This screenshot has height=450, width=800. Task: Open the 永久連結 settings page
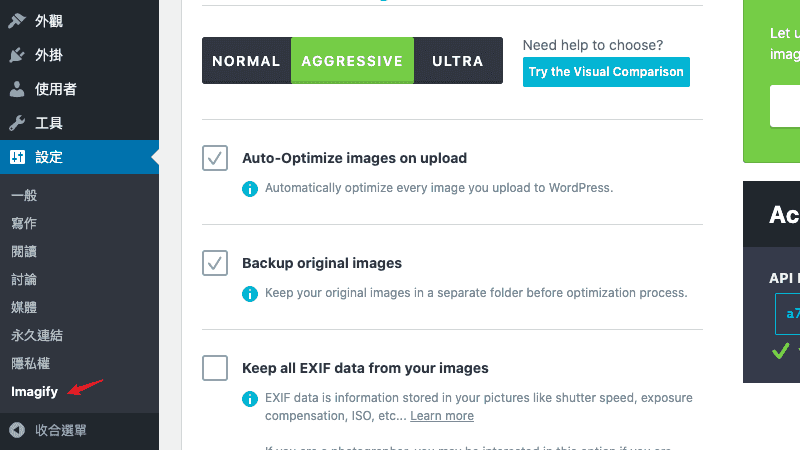[37, 335]
